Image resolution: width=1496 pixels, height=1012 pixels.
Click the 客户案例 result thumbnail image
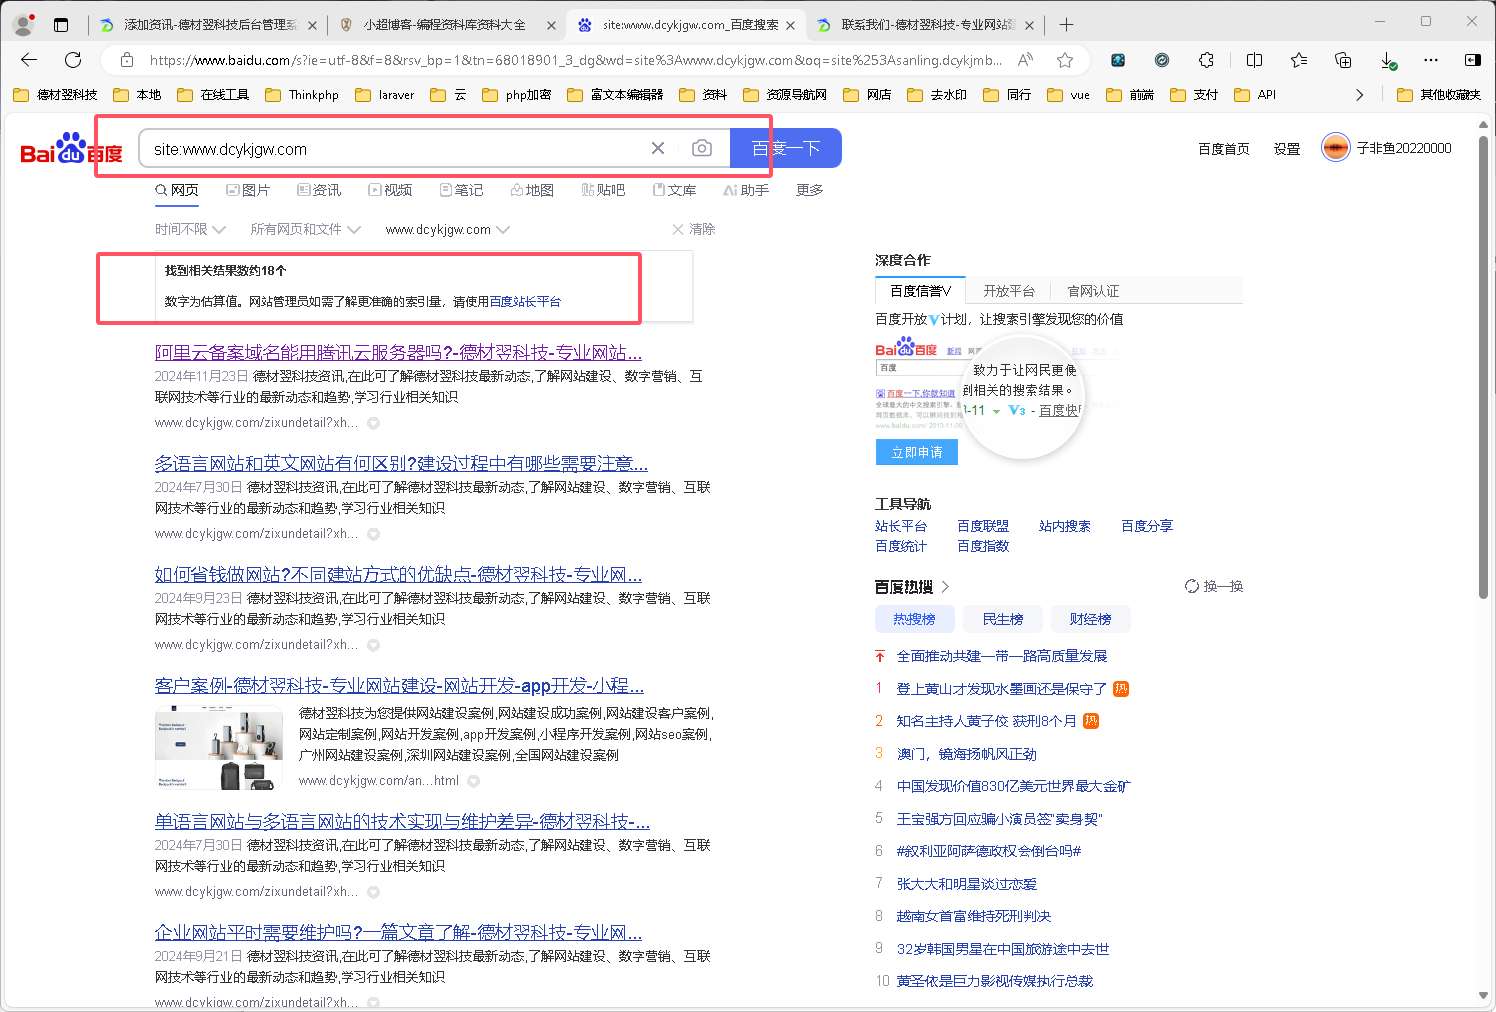click(219, 747)
